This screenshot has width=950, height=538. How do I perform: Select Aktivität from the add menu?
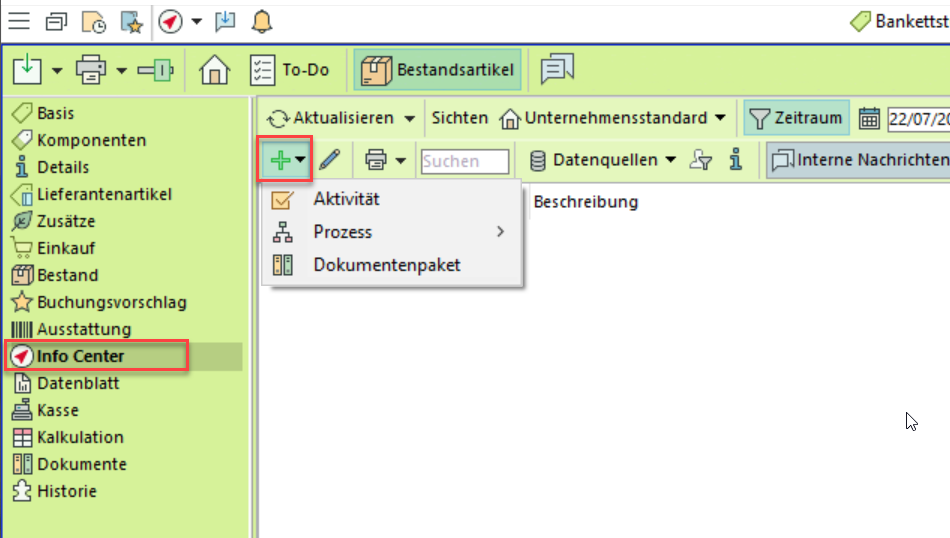[346, 199]
